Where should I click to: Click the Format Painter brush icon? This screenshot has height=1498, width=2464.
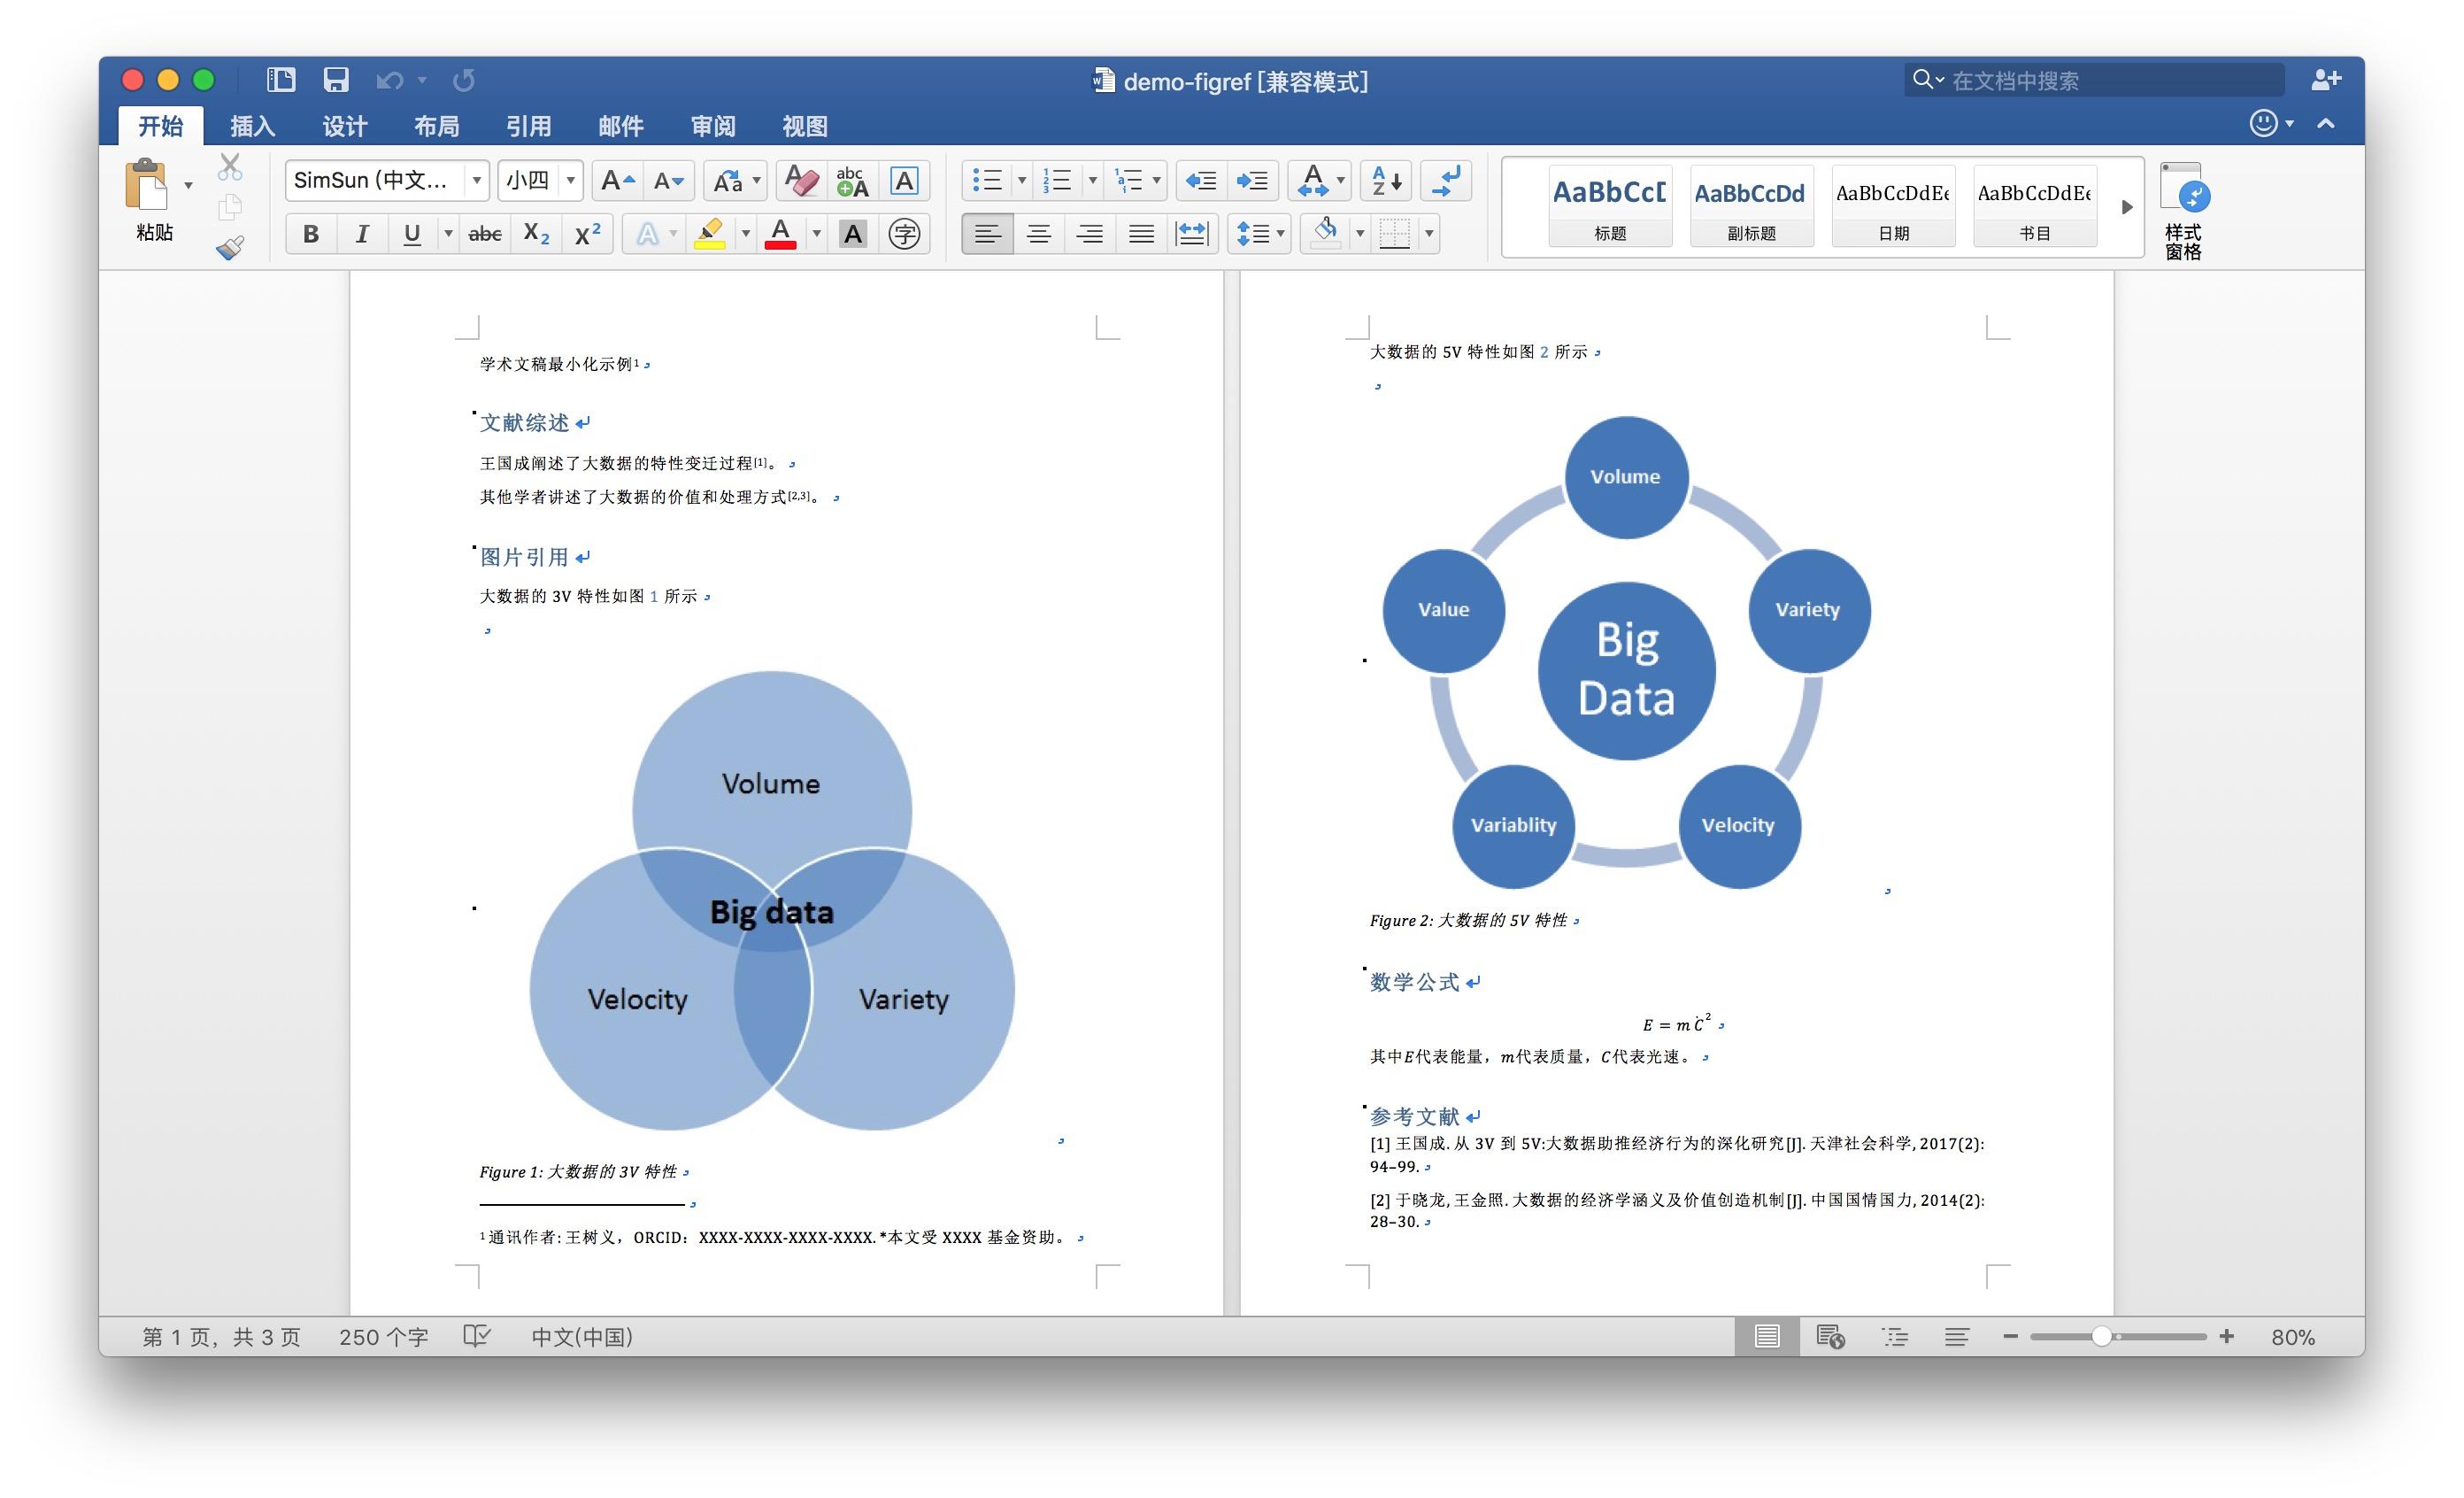pyautogui.click(x=230, y=247)
